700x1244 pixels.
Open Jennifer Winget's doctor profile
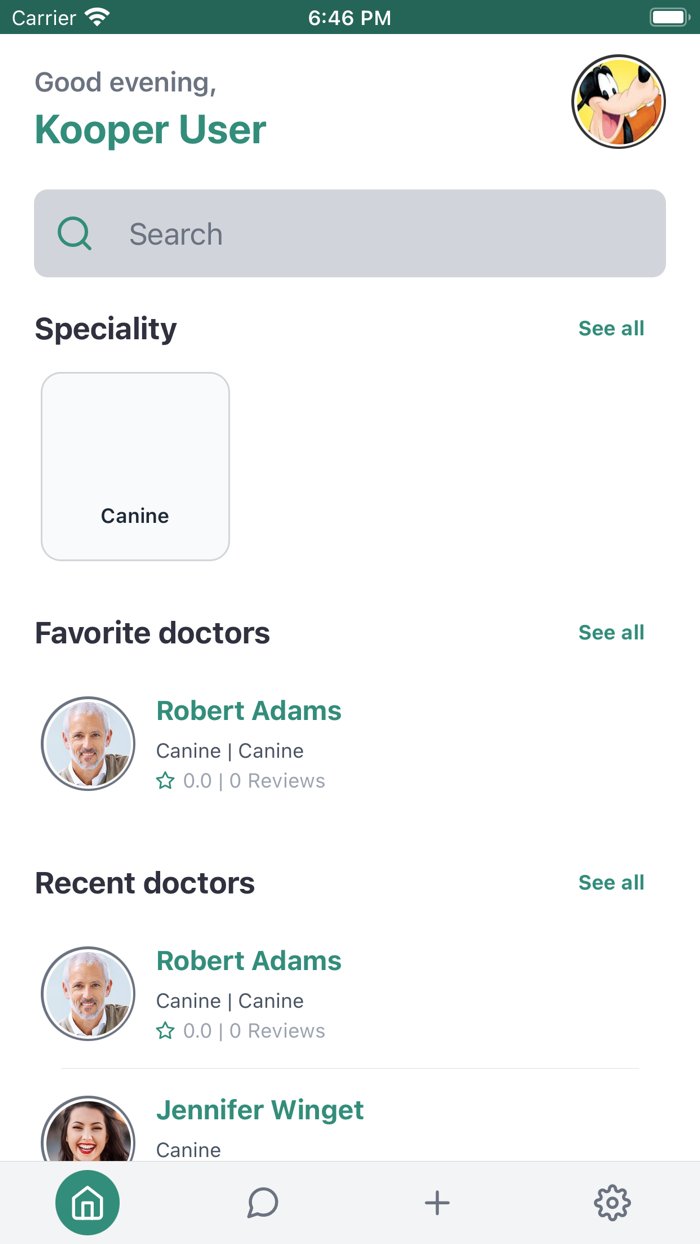(x=260, y=1110)
